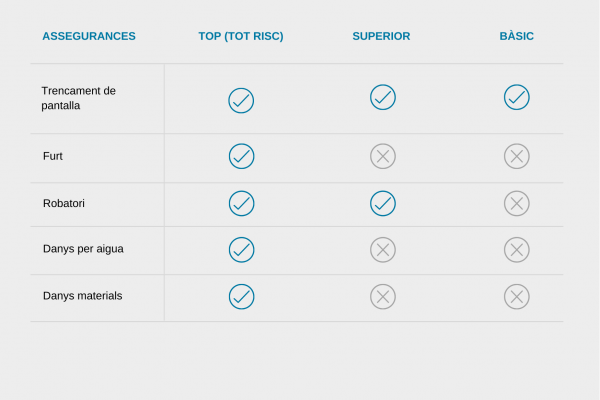Select the SUPERIOR plan header
The image size is (600, 400).
point(381,36)
